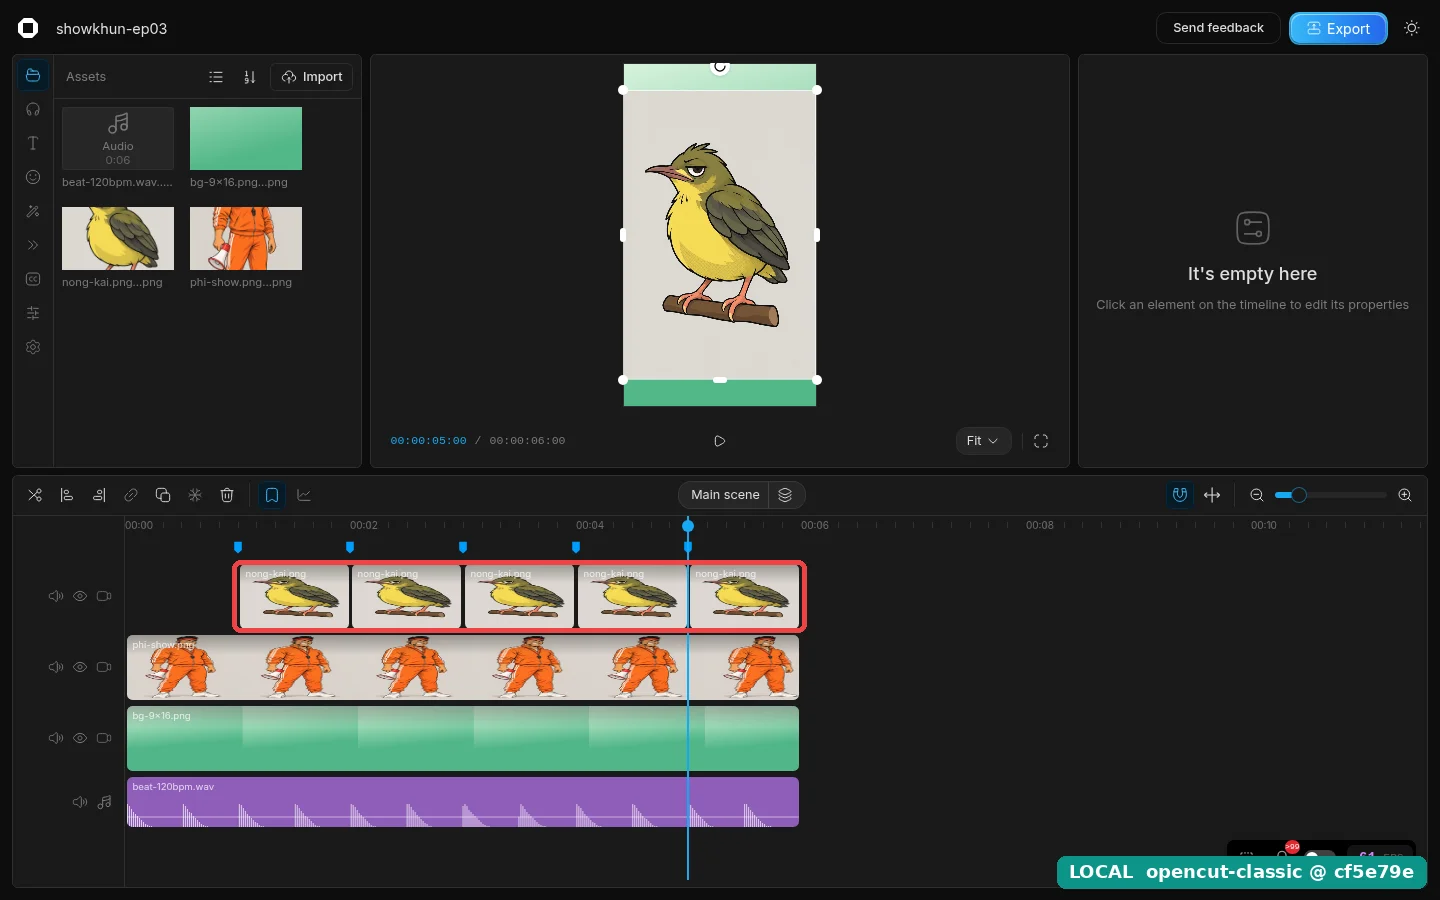Open the Fit zoom dropdown
Image resolution: width=1440 pixels, height=900 pixels.
coord(983,441)
